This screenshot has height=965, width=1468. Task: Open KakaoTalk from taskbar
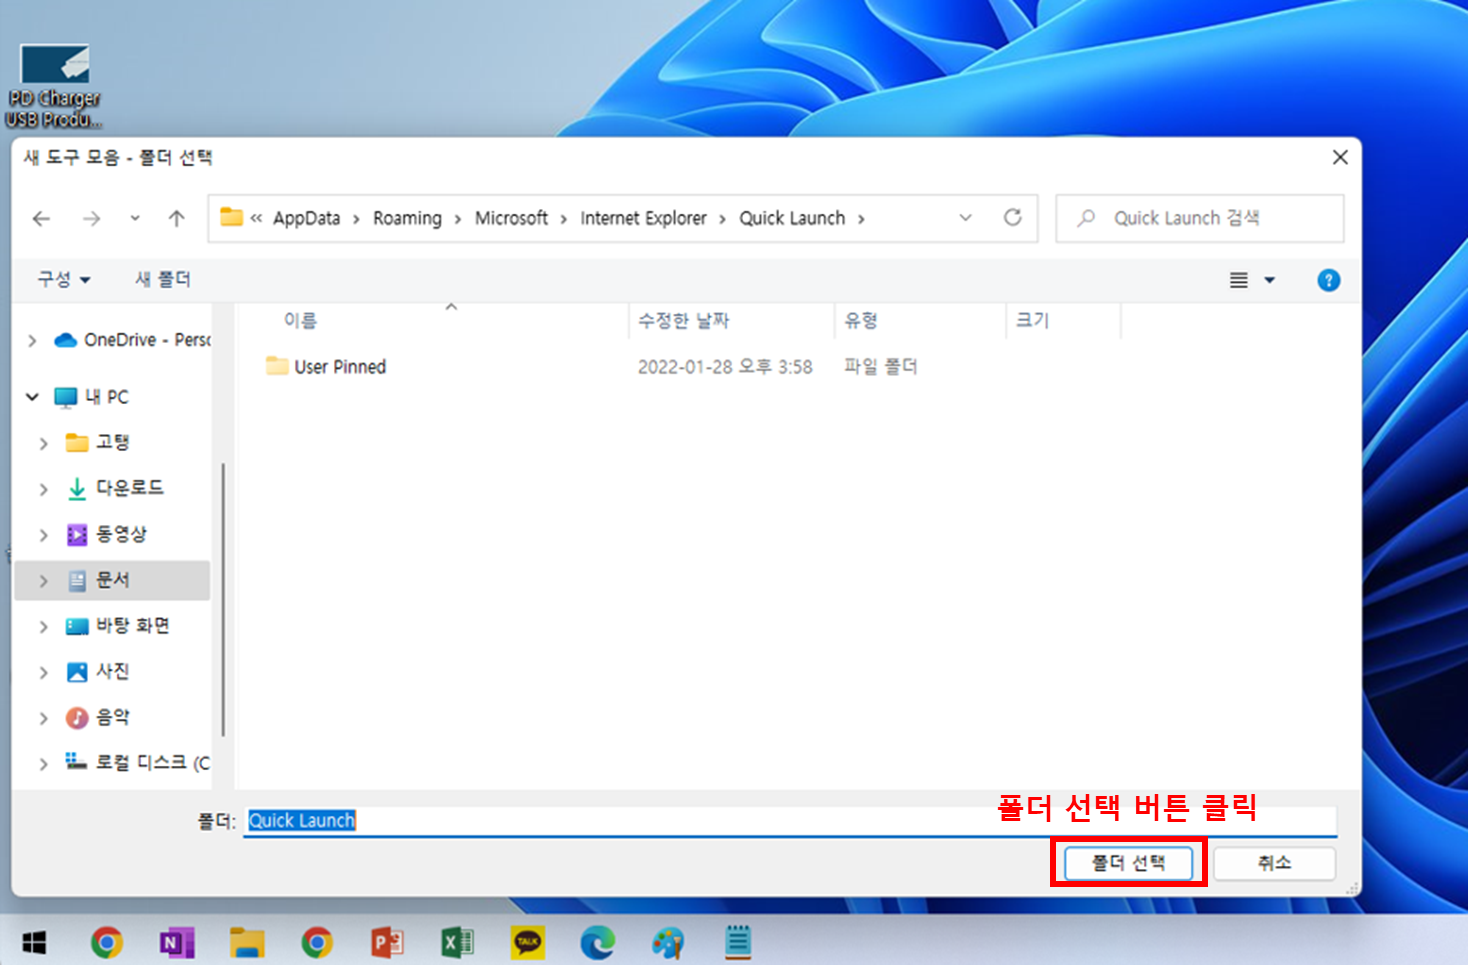point(528,942)
